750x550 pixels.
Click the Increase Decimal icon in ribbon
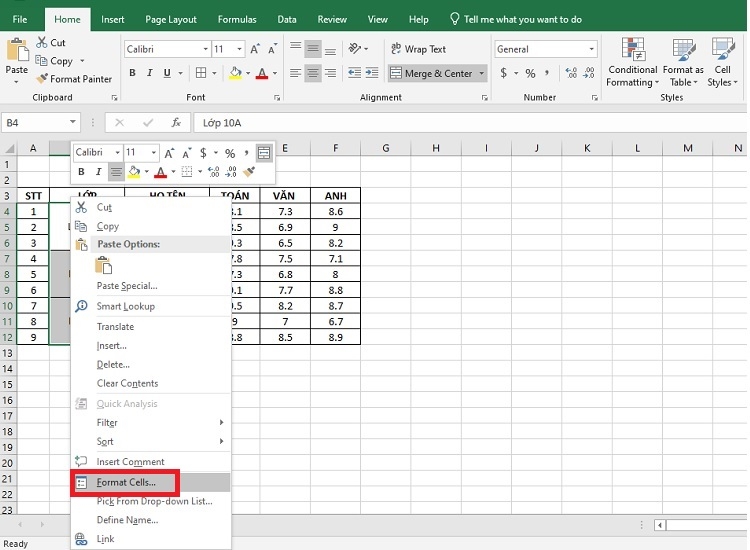click(x=571, y=73)
